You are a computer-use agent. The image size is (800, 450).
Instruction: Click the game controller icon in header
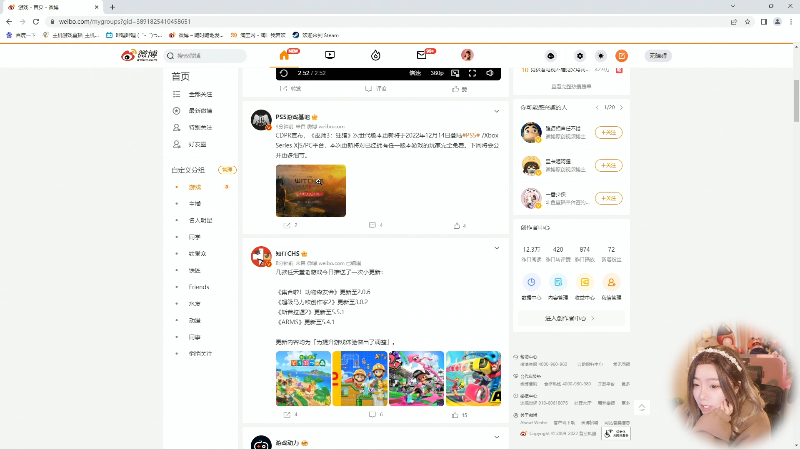(551, 56)
